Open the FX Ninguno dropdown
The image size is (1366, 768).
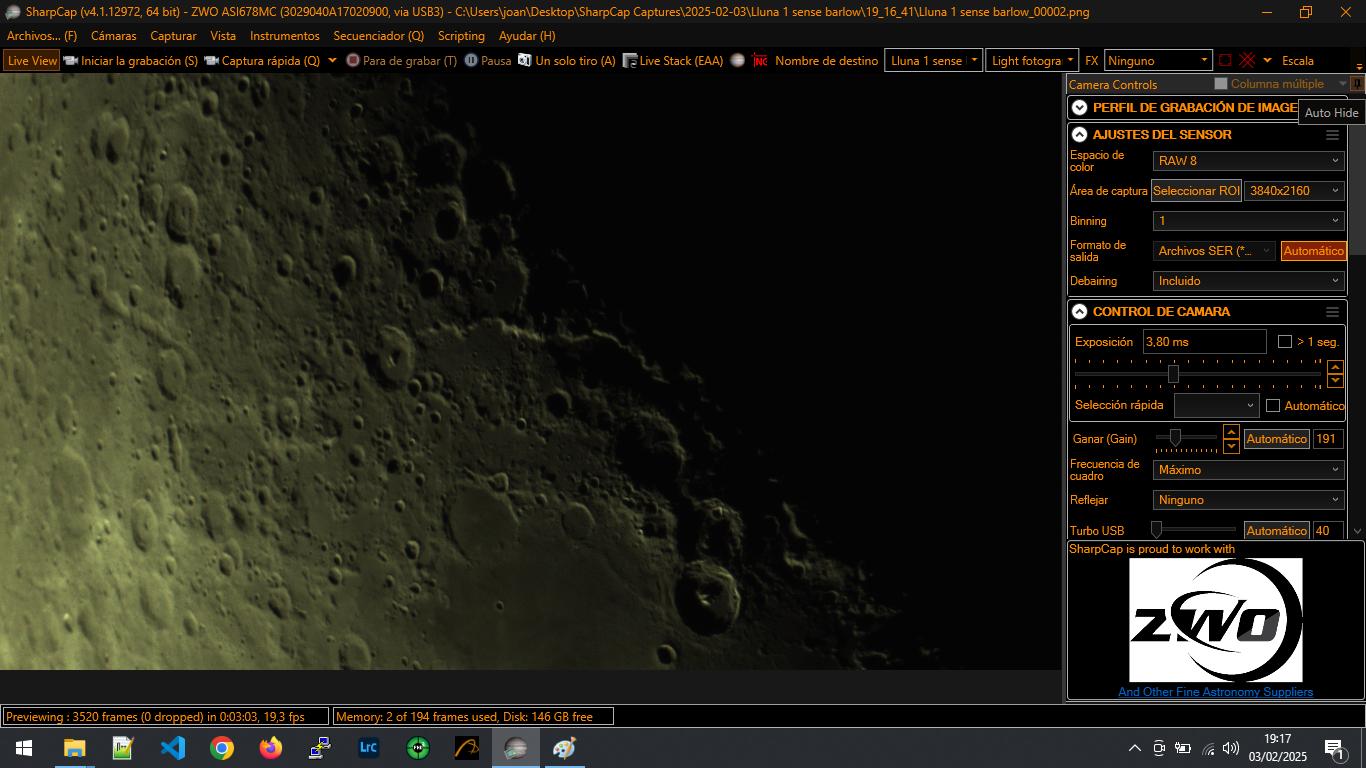(x=1158, y=61)
